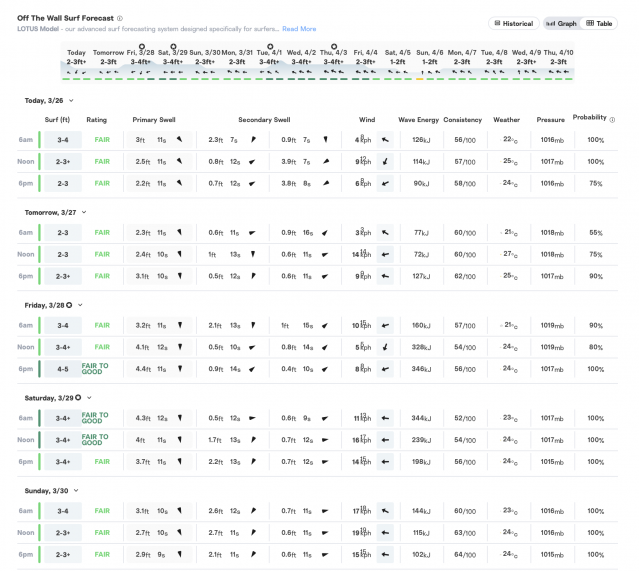639x571 pixels.
Task: Select Sun, 3/30 in the day strip
Action: click(x=205, y=63)
